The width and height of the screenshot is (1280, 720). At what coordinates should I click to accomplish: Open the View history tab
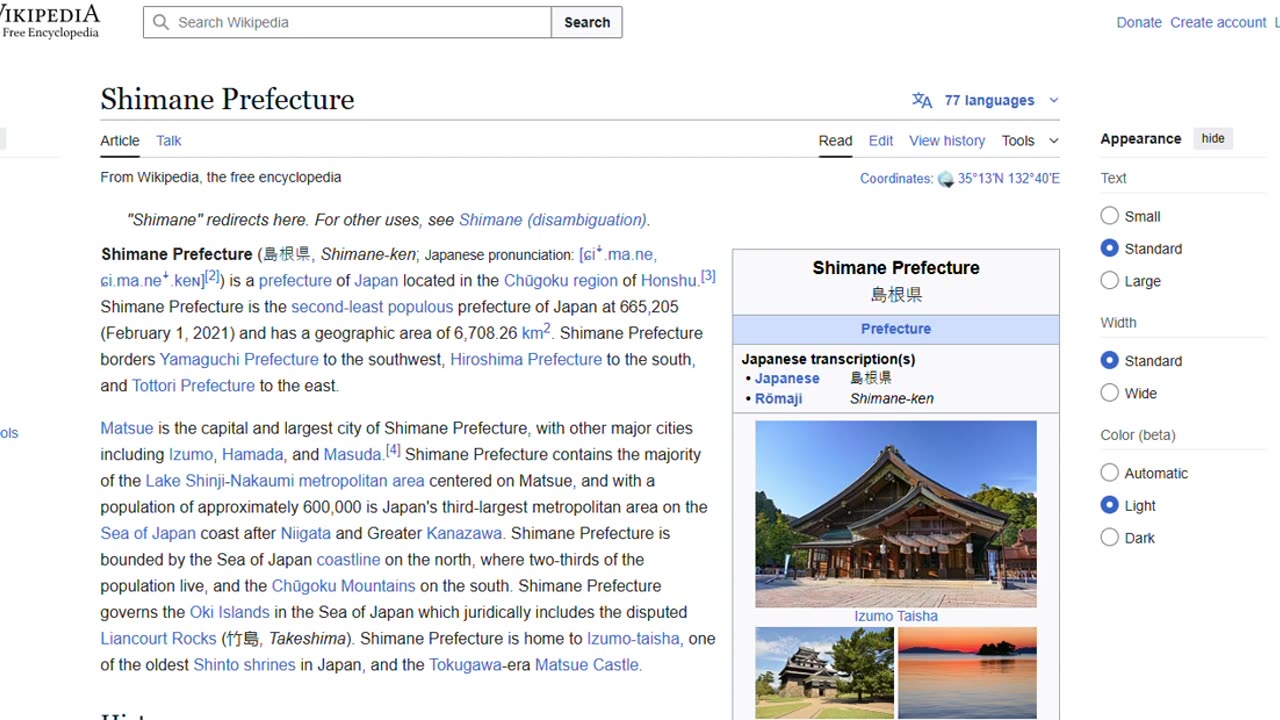947,141
